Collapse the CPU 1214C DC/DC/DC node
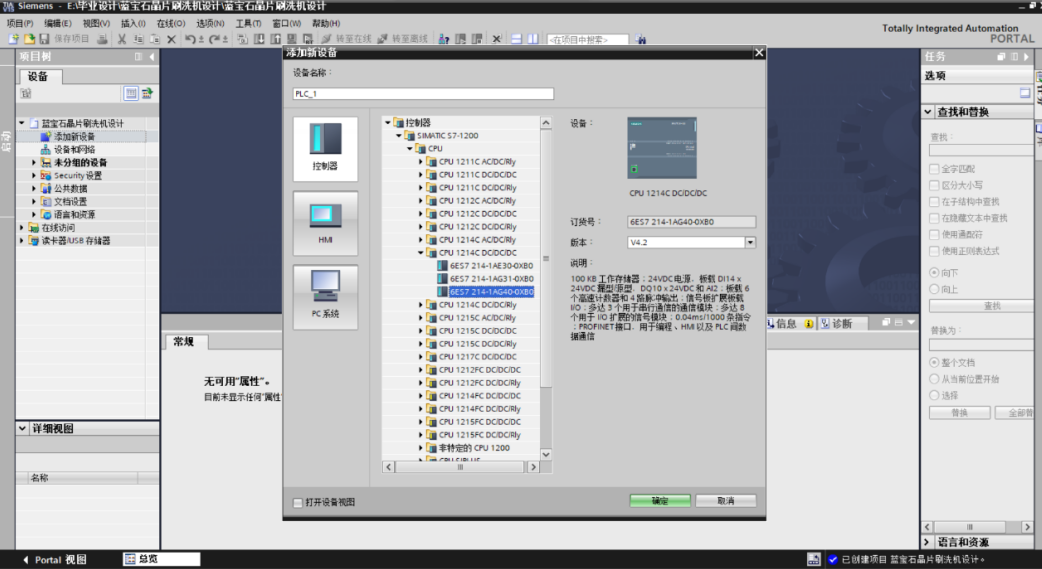1042x569 pixels. coord(421,253)
